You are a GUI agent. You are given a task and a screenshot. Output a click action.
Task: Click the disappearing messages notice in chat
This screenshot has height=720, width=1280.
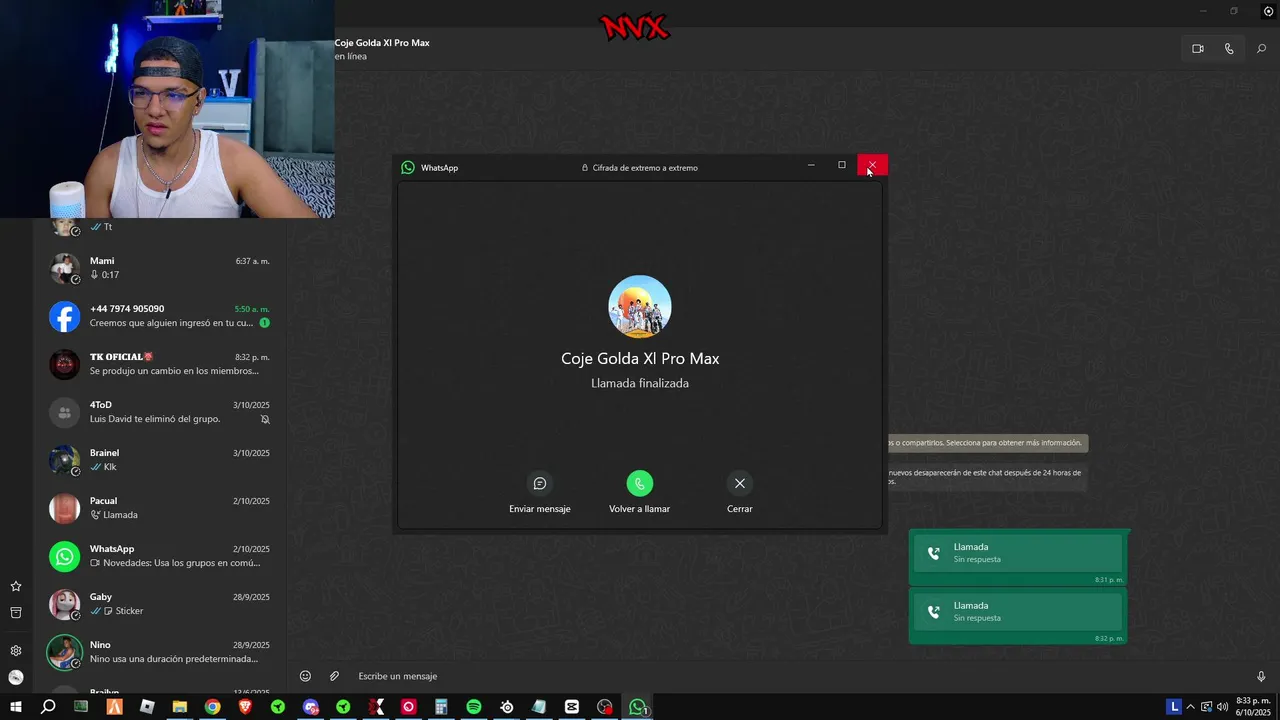[x=985, y=477]
